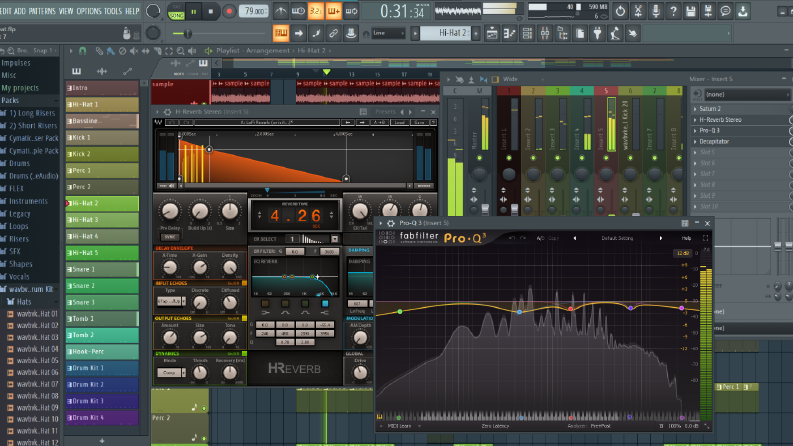
Task: Click the one-click recording microphone icon
Action: click(x=656, y=11)
